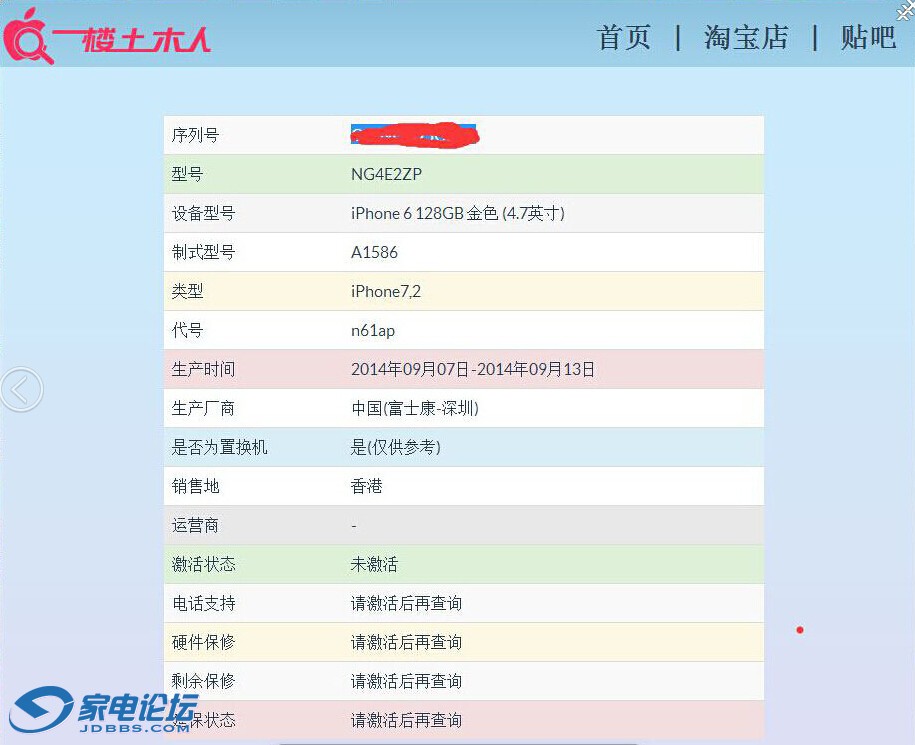
Task: Click the iPhone7,2 type value
Action: 386,291
